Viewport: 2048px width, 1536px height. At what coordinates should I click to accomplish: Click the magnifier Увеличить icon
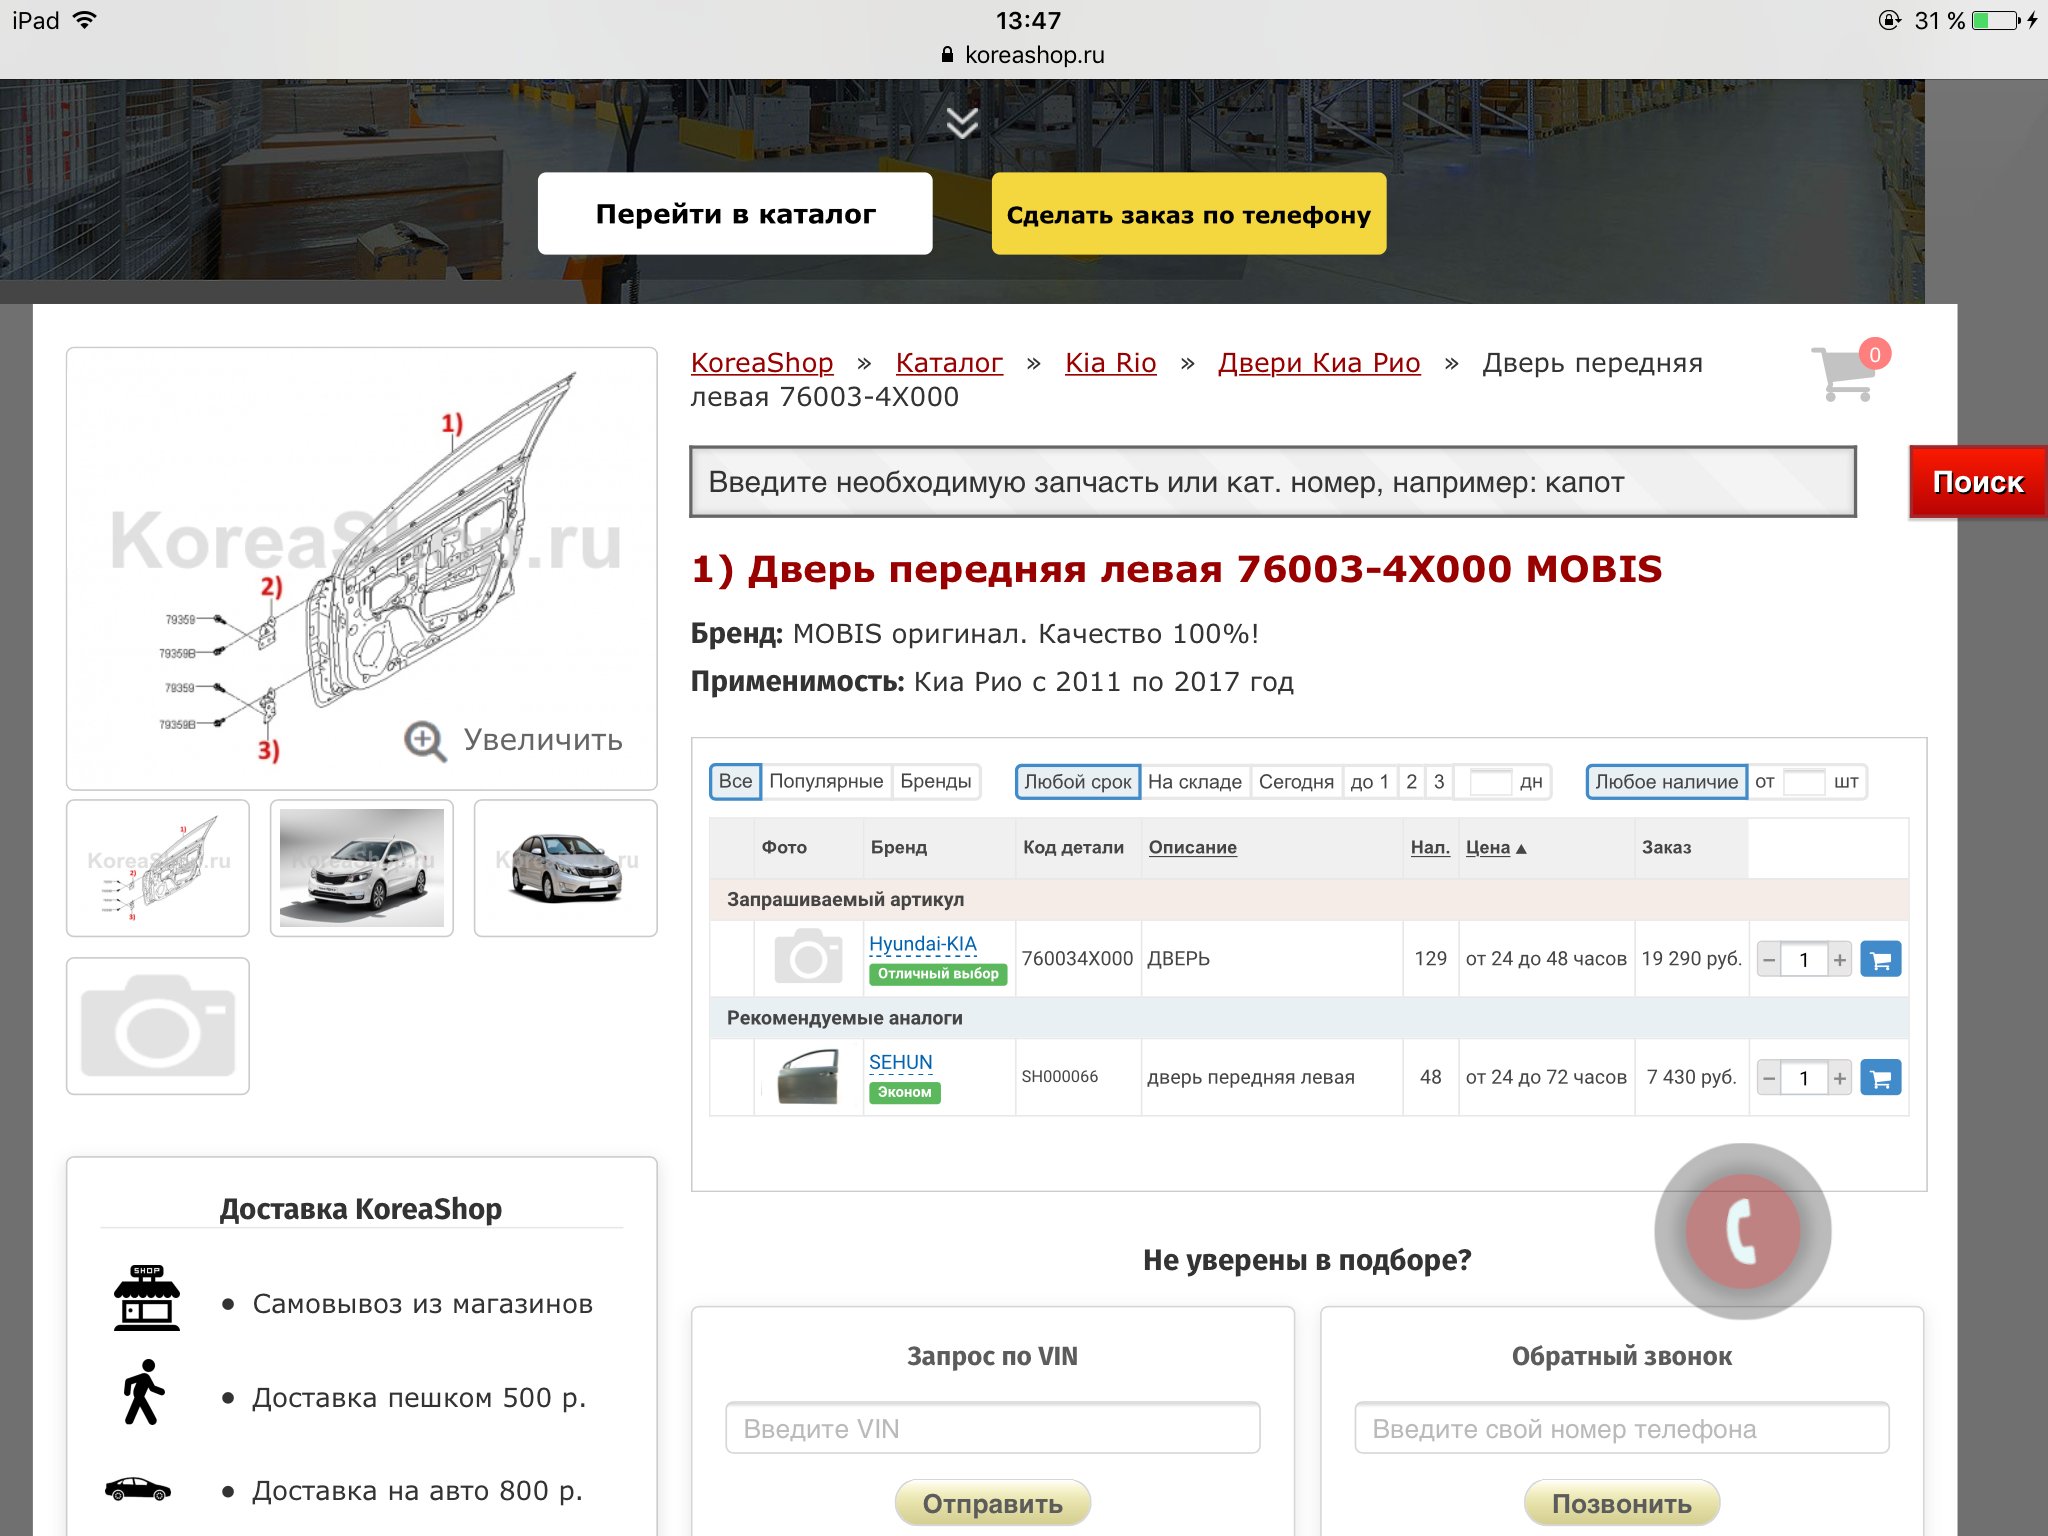coord(425,741)
